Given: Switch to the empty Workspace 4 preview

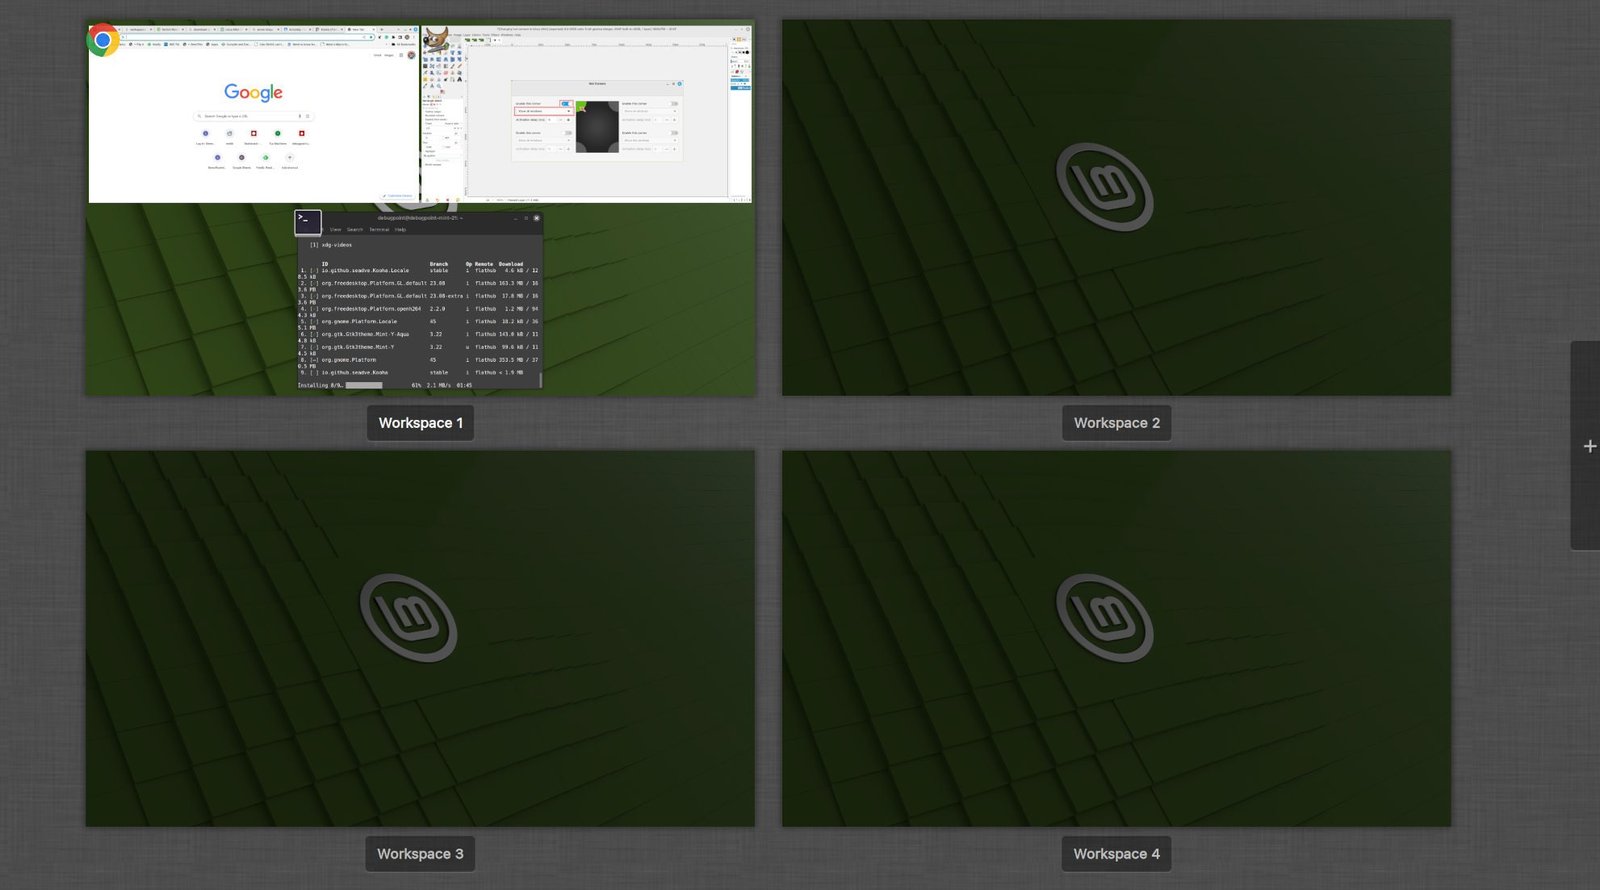Looking at the screenshot, I should point(1116,638).
